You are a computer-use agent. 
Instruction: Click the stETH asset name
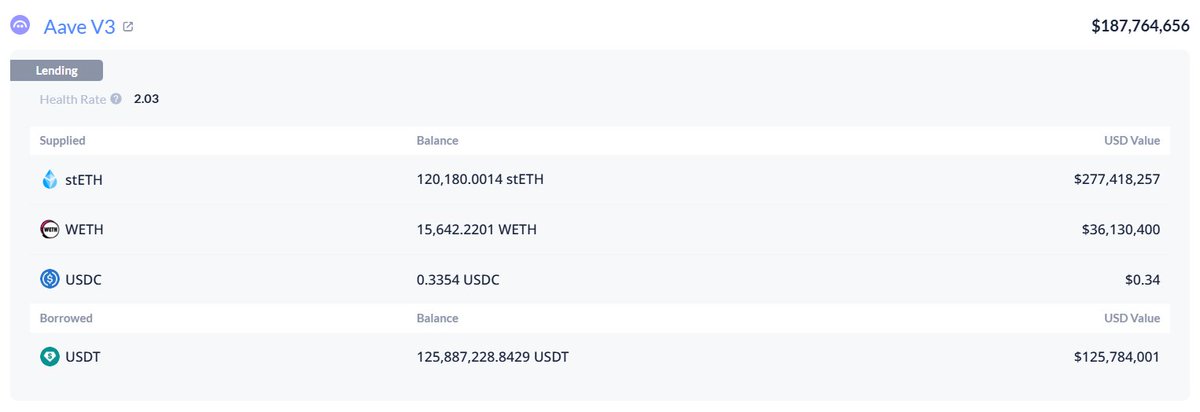(x=84, y=180)
